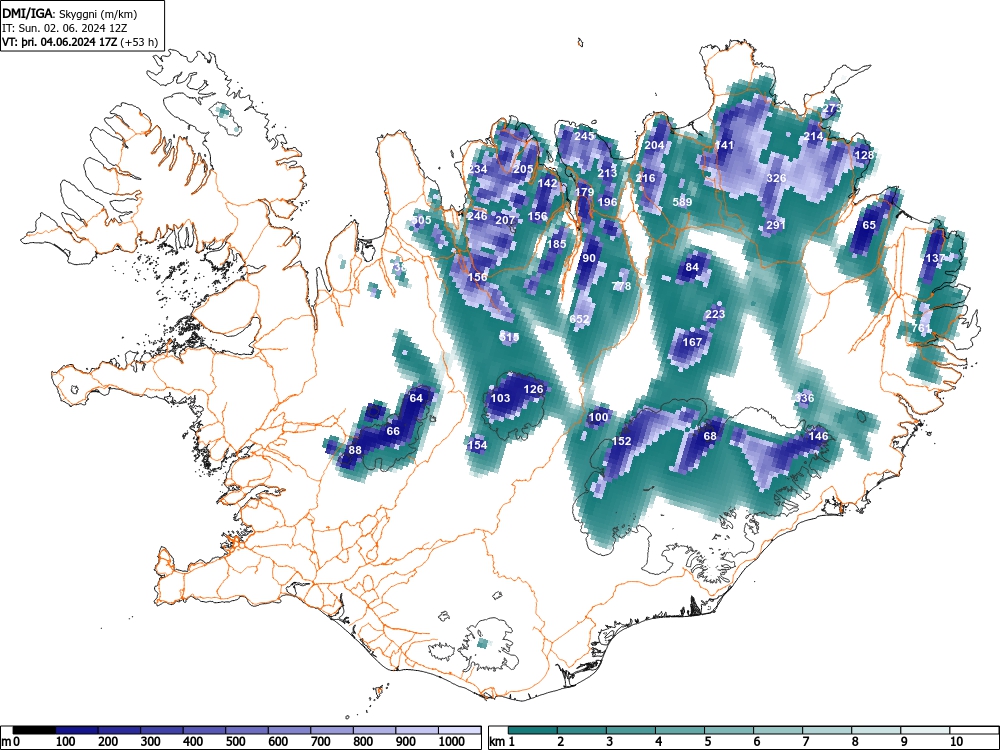The width and height of the screenshot is (1000, 750).
Task: Click visibility value 245 on the north coast
Action: [x=584, y=136]
